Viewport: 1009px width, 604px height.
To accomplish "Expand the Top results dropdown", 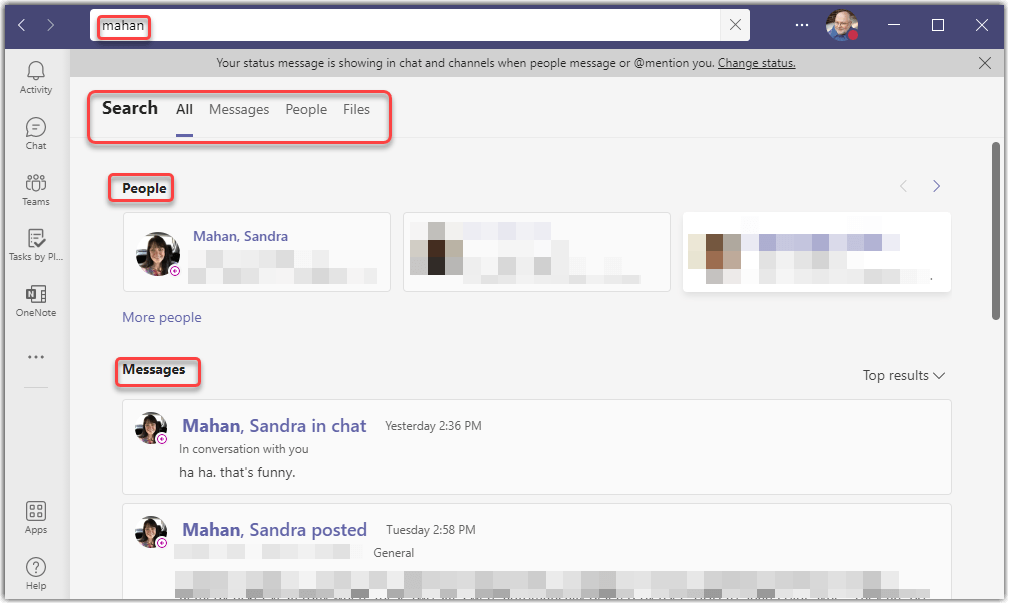I will click(903, 376).
